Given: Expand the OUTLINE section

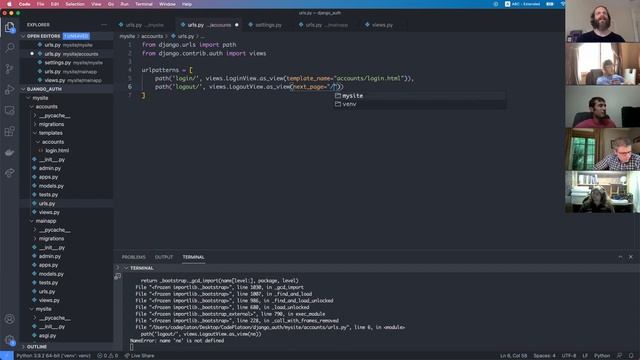Looking at the screenshot, I should (37, 347).
